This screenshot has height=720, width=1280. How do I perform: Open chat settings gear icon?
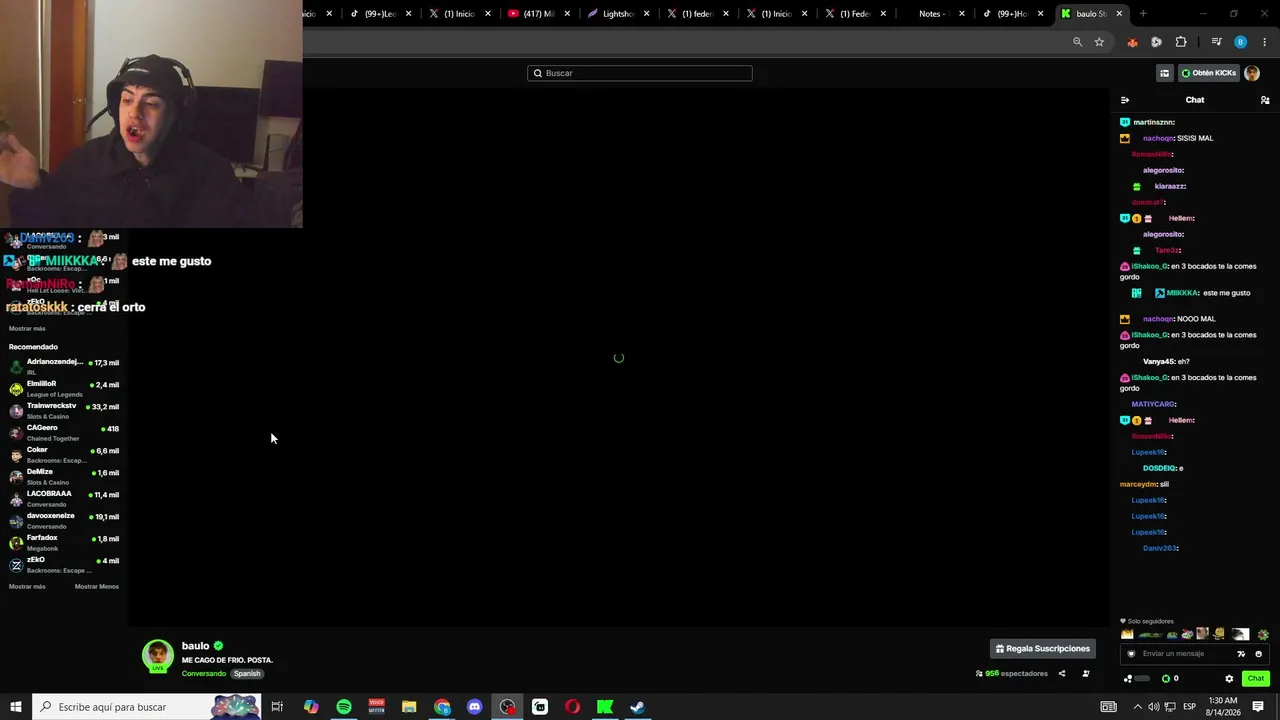1229,678
